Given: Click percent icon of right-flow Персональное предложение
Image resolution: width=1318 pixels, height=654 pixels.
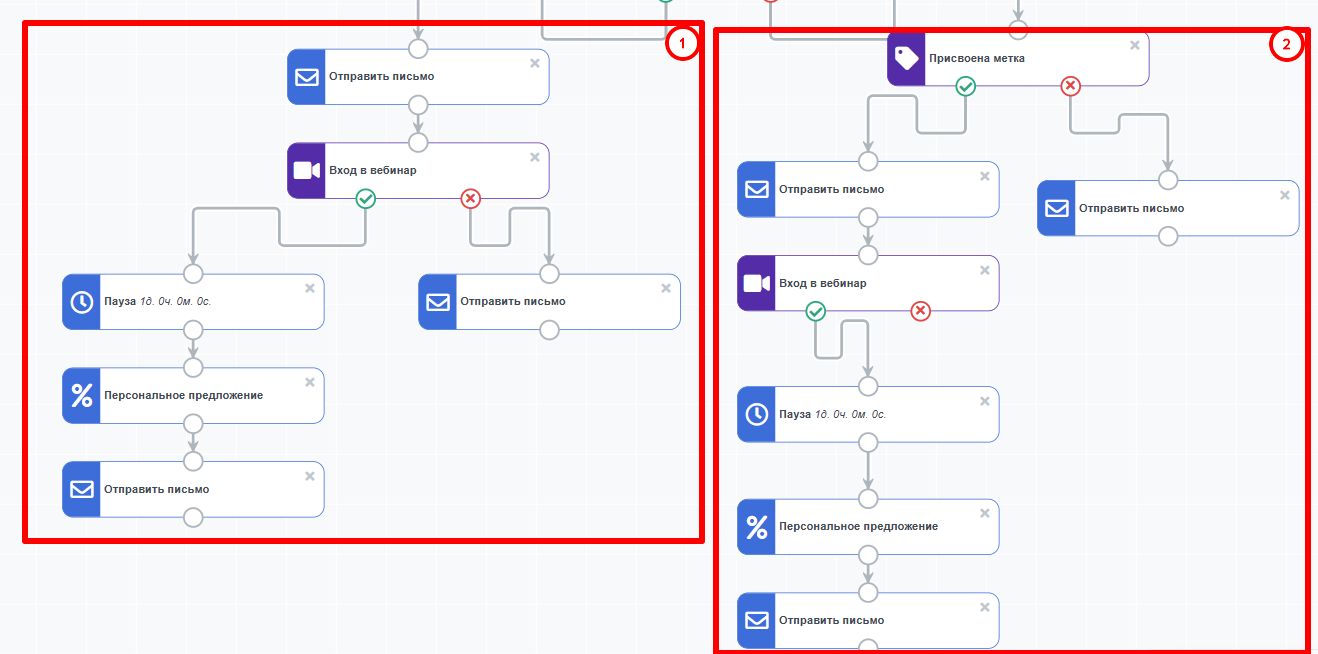Looking at the screenshot, I should (x=757, y=526).
